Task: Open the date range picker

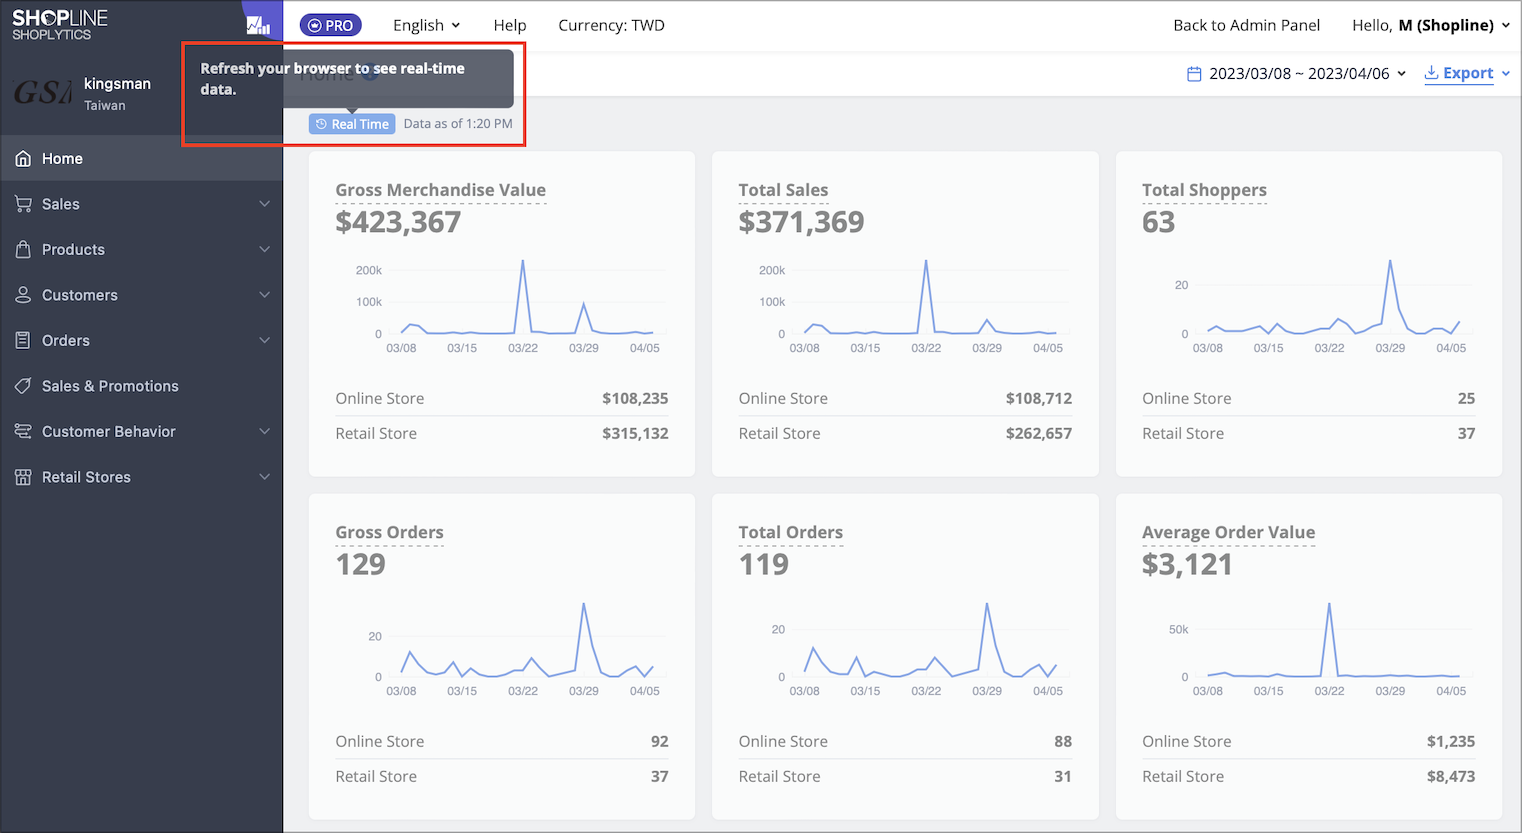Action: pos(1297,74)
